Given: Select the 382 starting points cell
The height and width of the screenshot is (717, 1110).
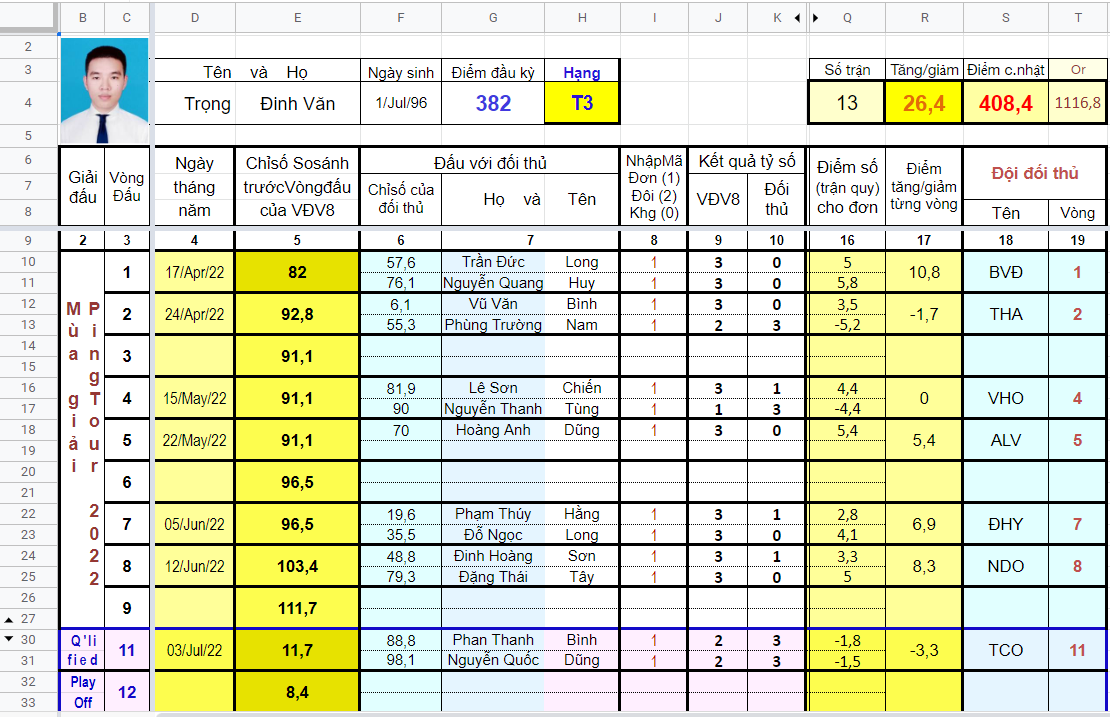Looking at the screenshot, I should coord(493,103).
